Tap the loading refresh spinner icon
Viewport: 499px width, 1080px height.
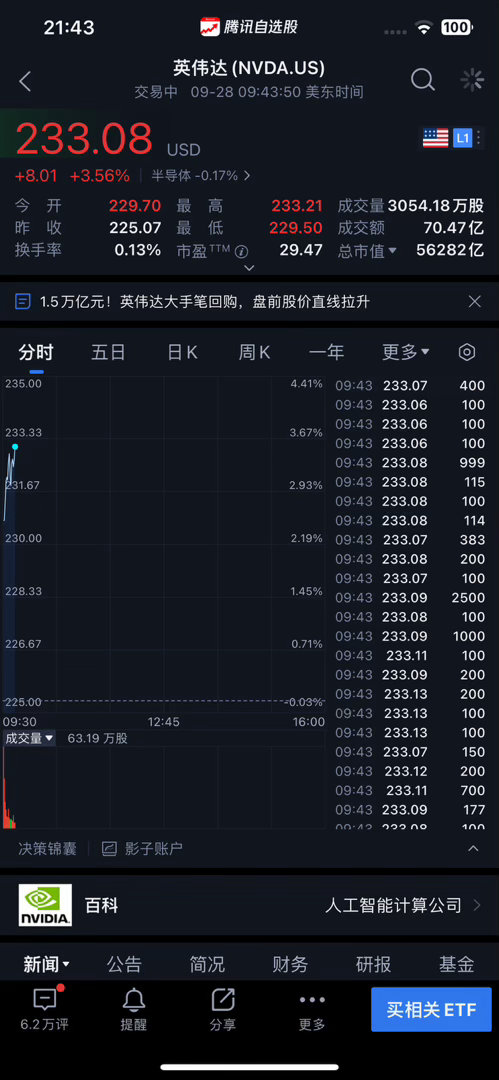[472, 80]
